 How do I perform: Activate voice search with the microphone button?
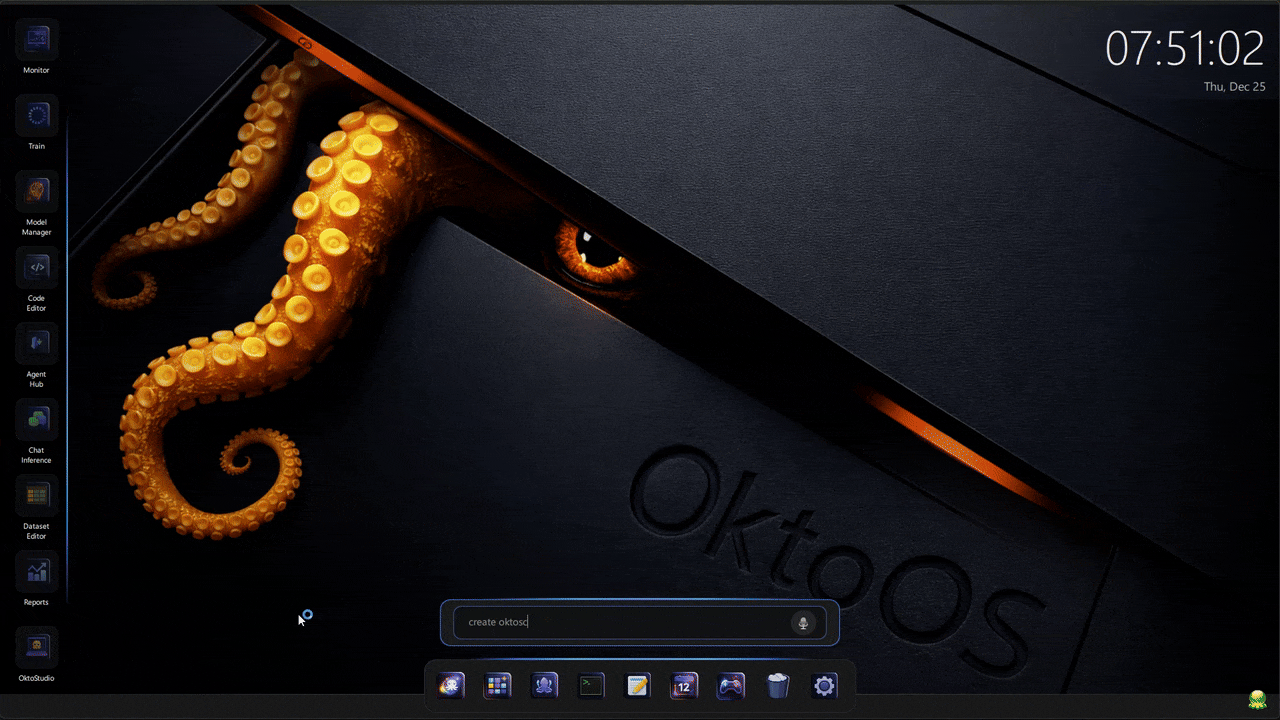coord(803,622)
